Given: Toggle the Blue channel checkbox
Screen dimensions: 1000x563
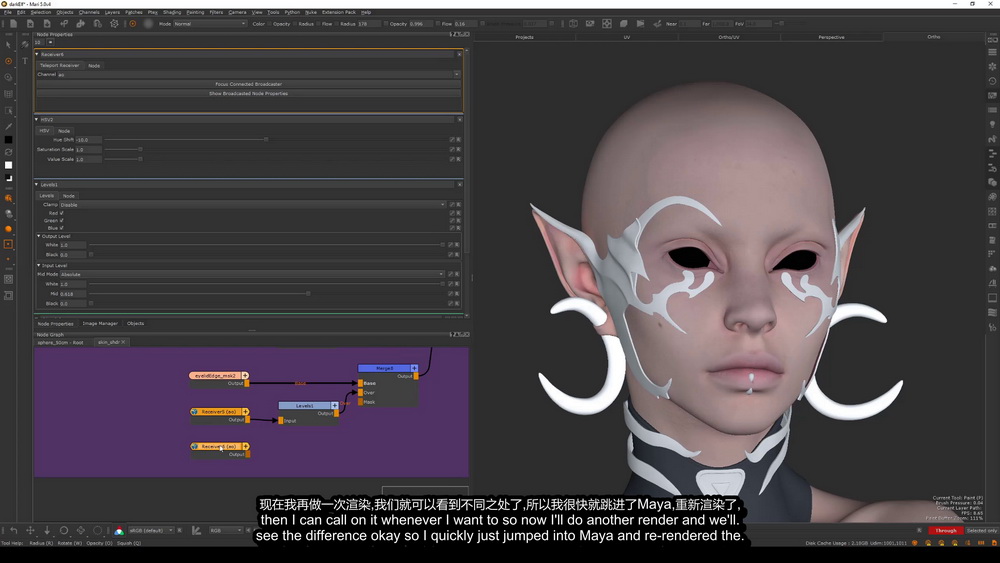Looking at the screenshot, I should point(61,228).
